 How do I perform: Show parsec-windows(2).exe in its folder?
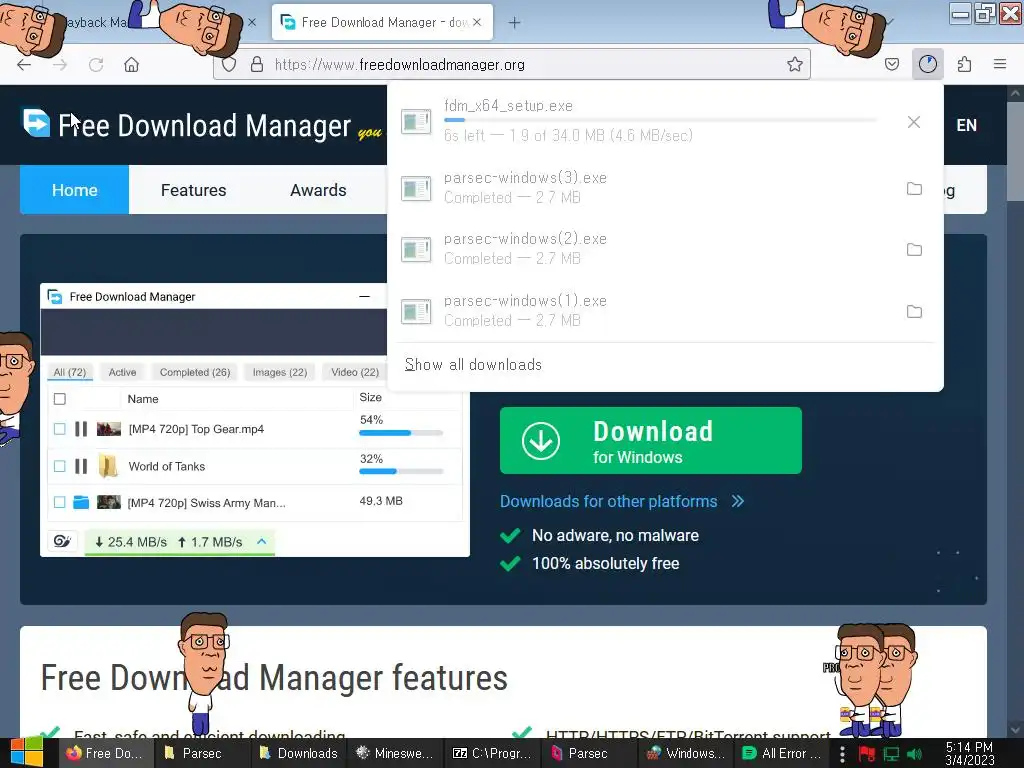coord(914,249)
